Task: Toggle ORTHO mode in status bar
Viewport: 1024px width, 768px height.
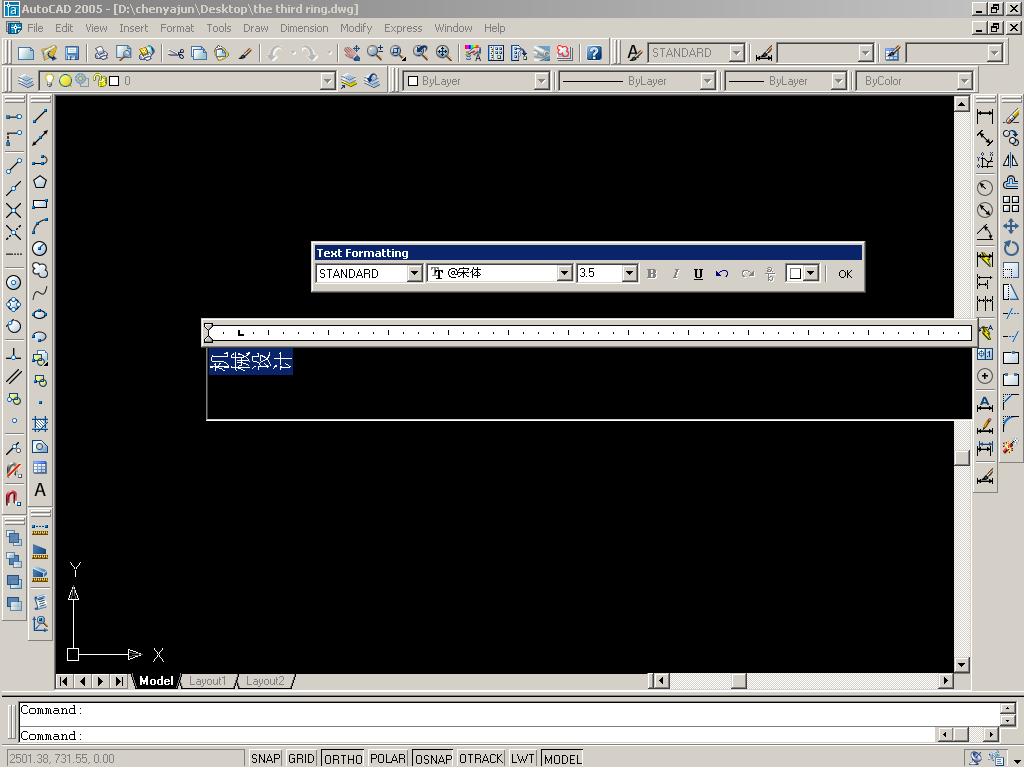Action: tap(343, 759)
